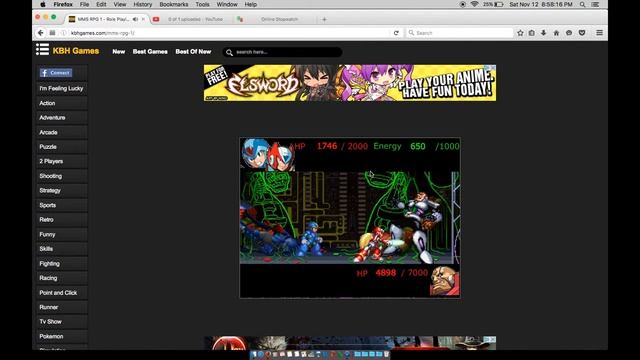
Task: Close the Elsword ad via corner X icon
Action: tap(493, 68)
